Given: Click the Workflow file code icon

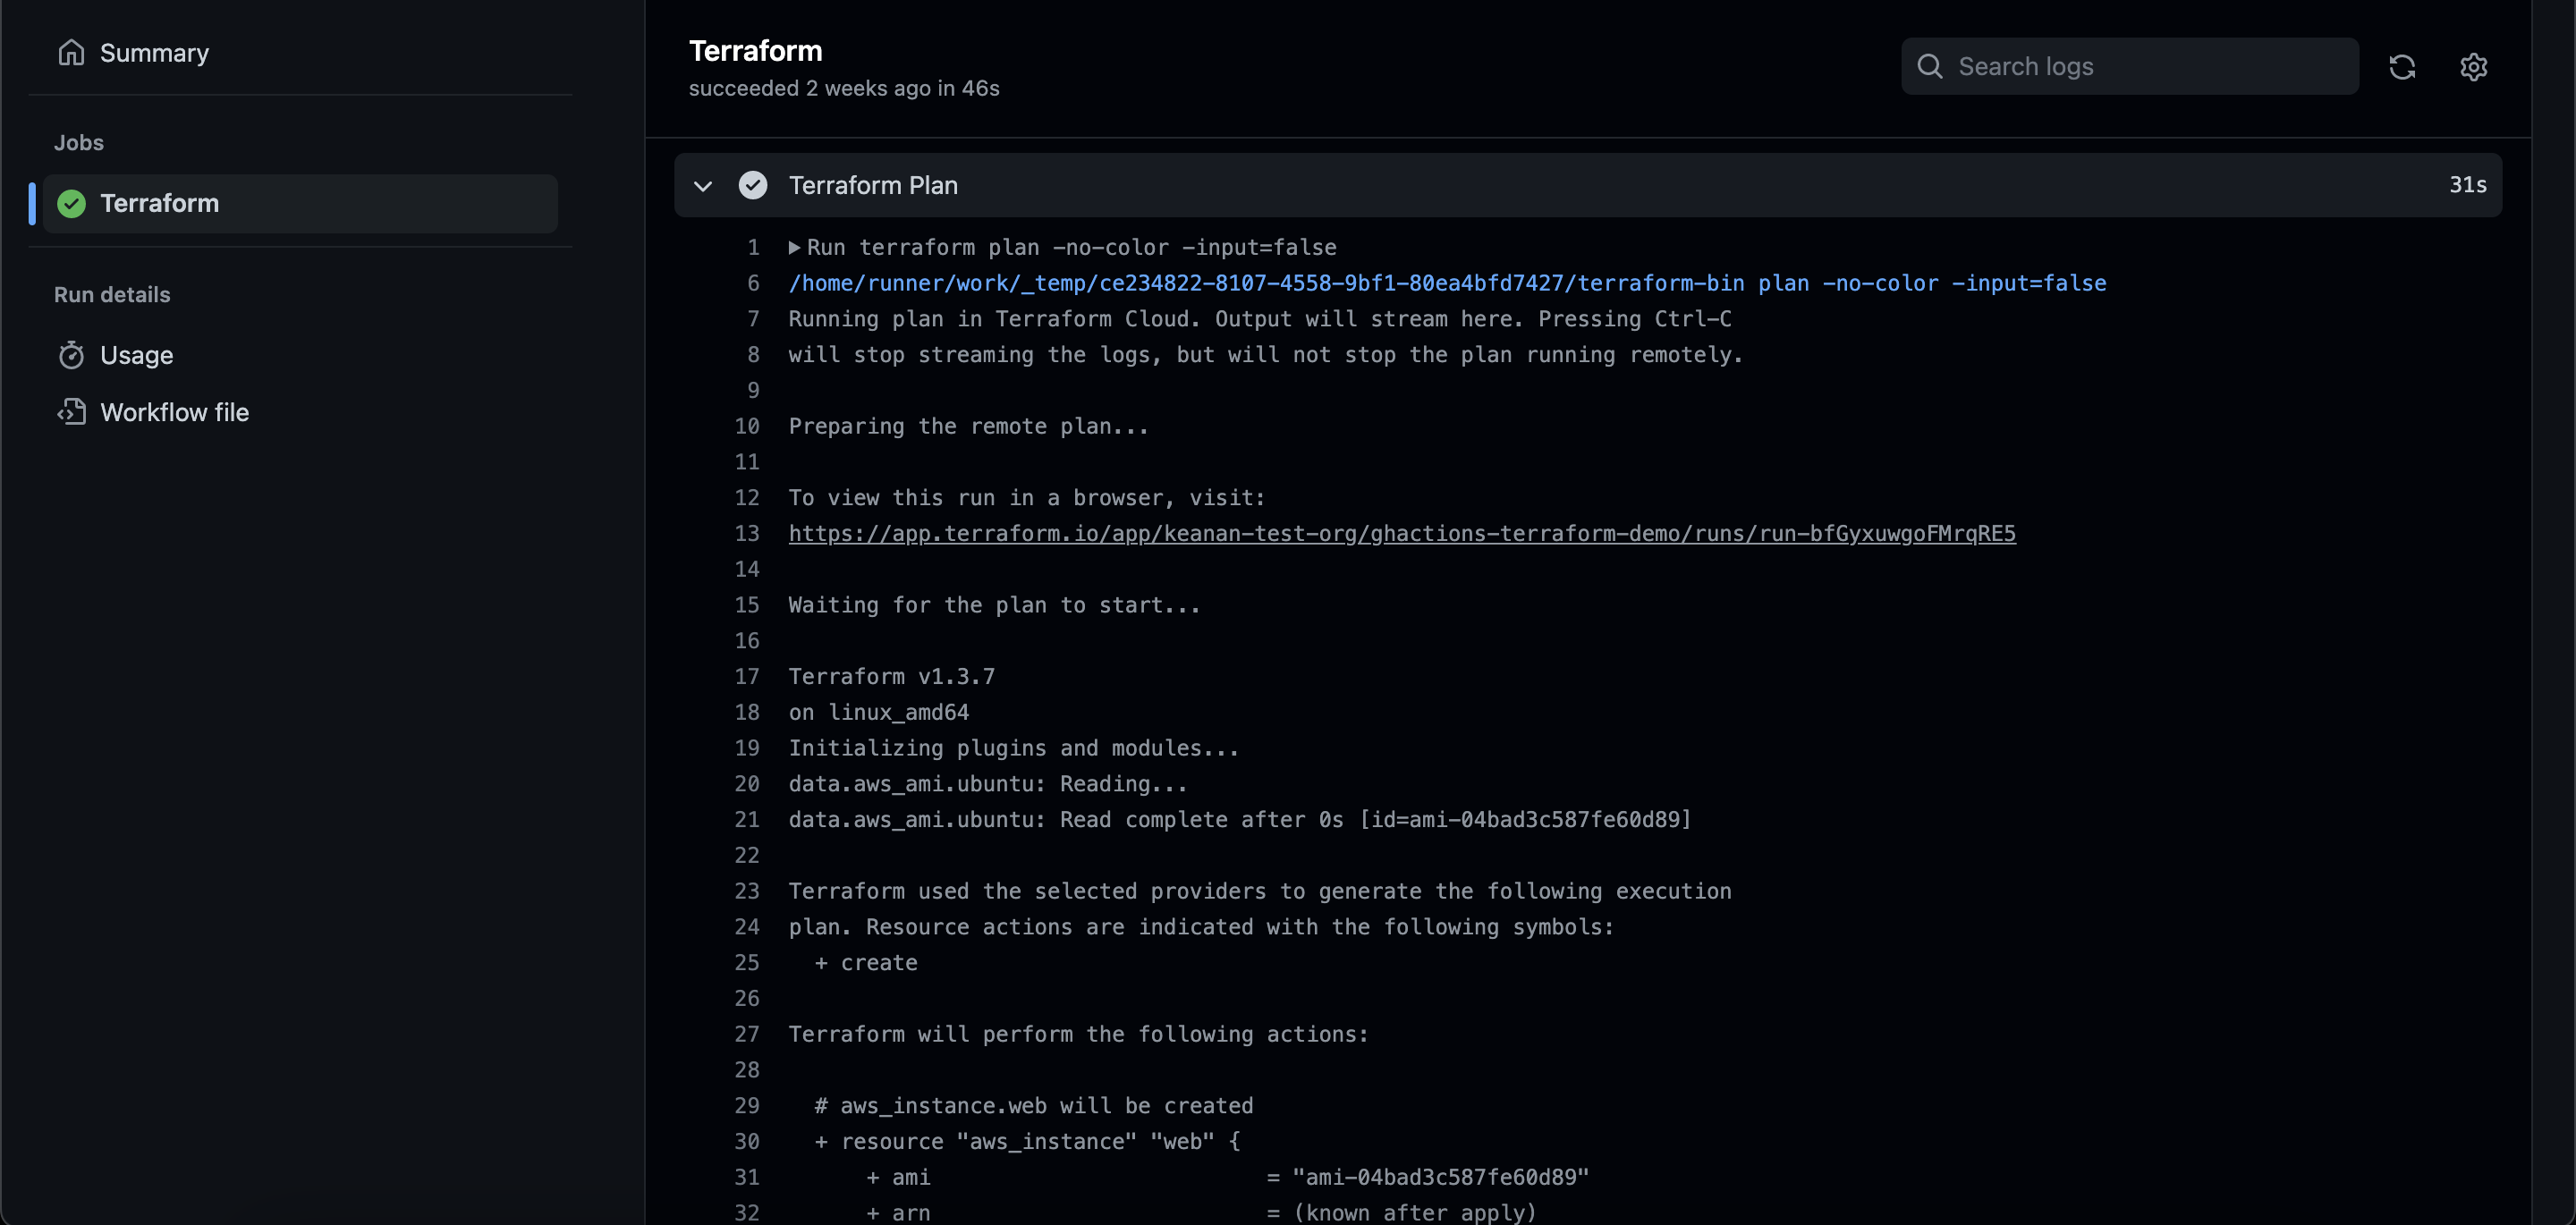Looking at the screenshot, I should (x=71, y=412).
